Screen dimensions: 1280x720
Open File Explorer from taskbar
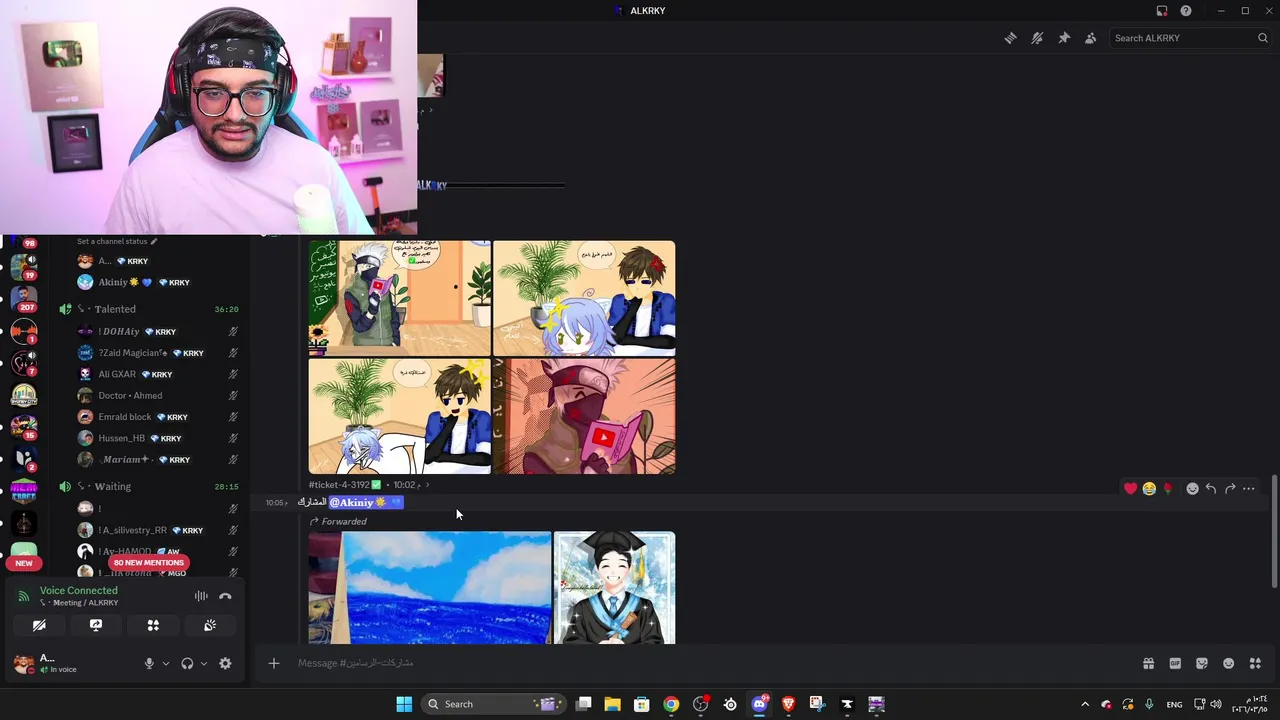coord(612,704)
